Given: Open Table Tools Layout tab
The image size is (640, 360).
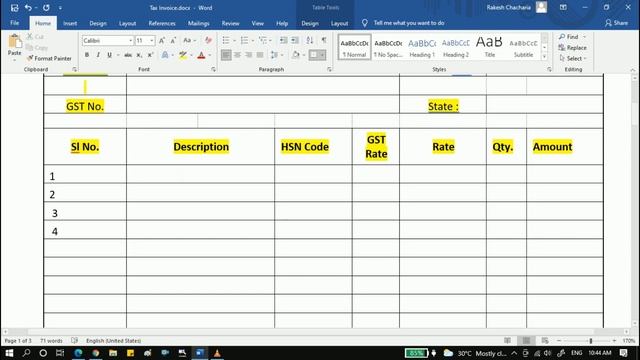Looking at the screenshot, I should (339, 23).
